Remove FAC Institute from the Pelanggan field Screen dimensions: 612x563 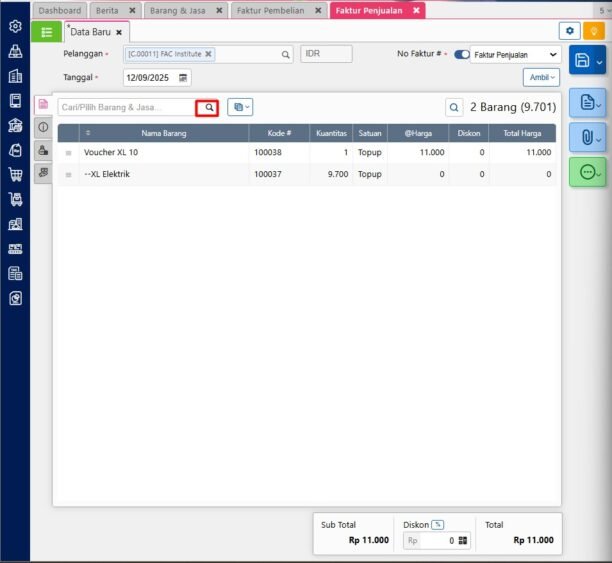(x=208, y=55)
